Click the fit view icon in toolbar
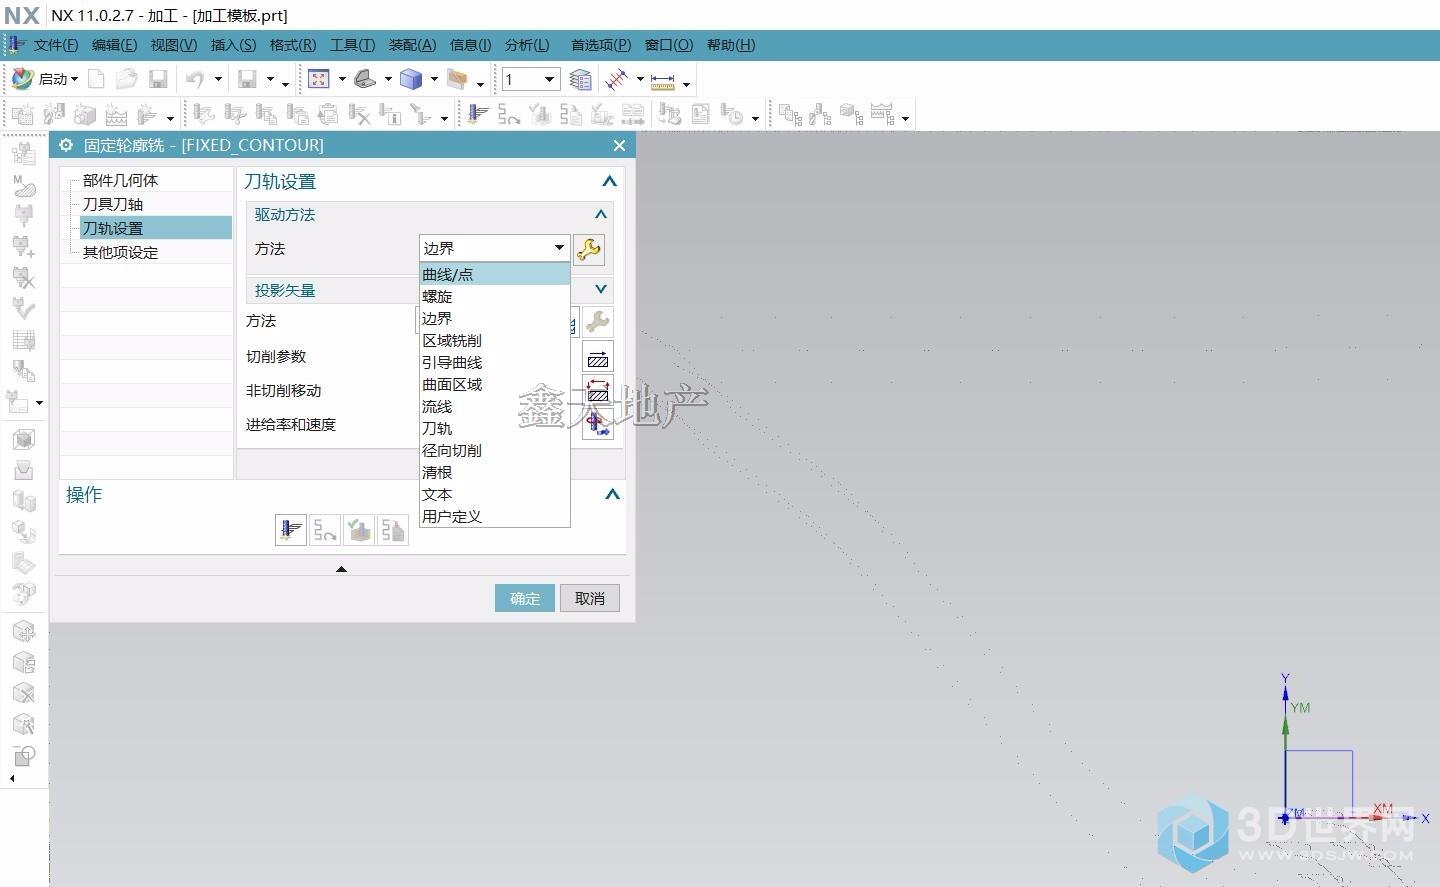1440x887 pixels. (319, 79)
